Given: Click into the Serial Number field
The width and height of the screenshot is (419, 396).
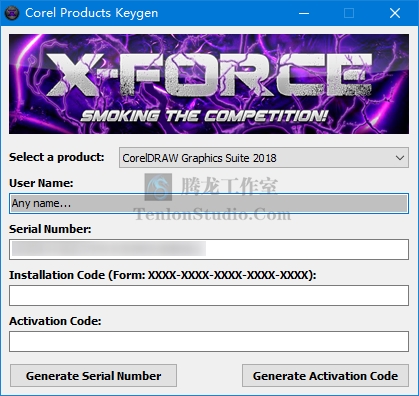Looking at the screenshot, I should tap(209, 249).
